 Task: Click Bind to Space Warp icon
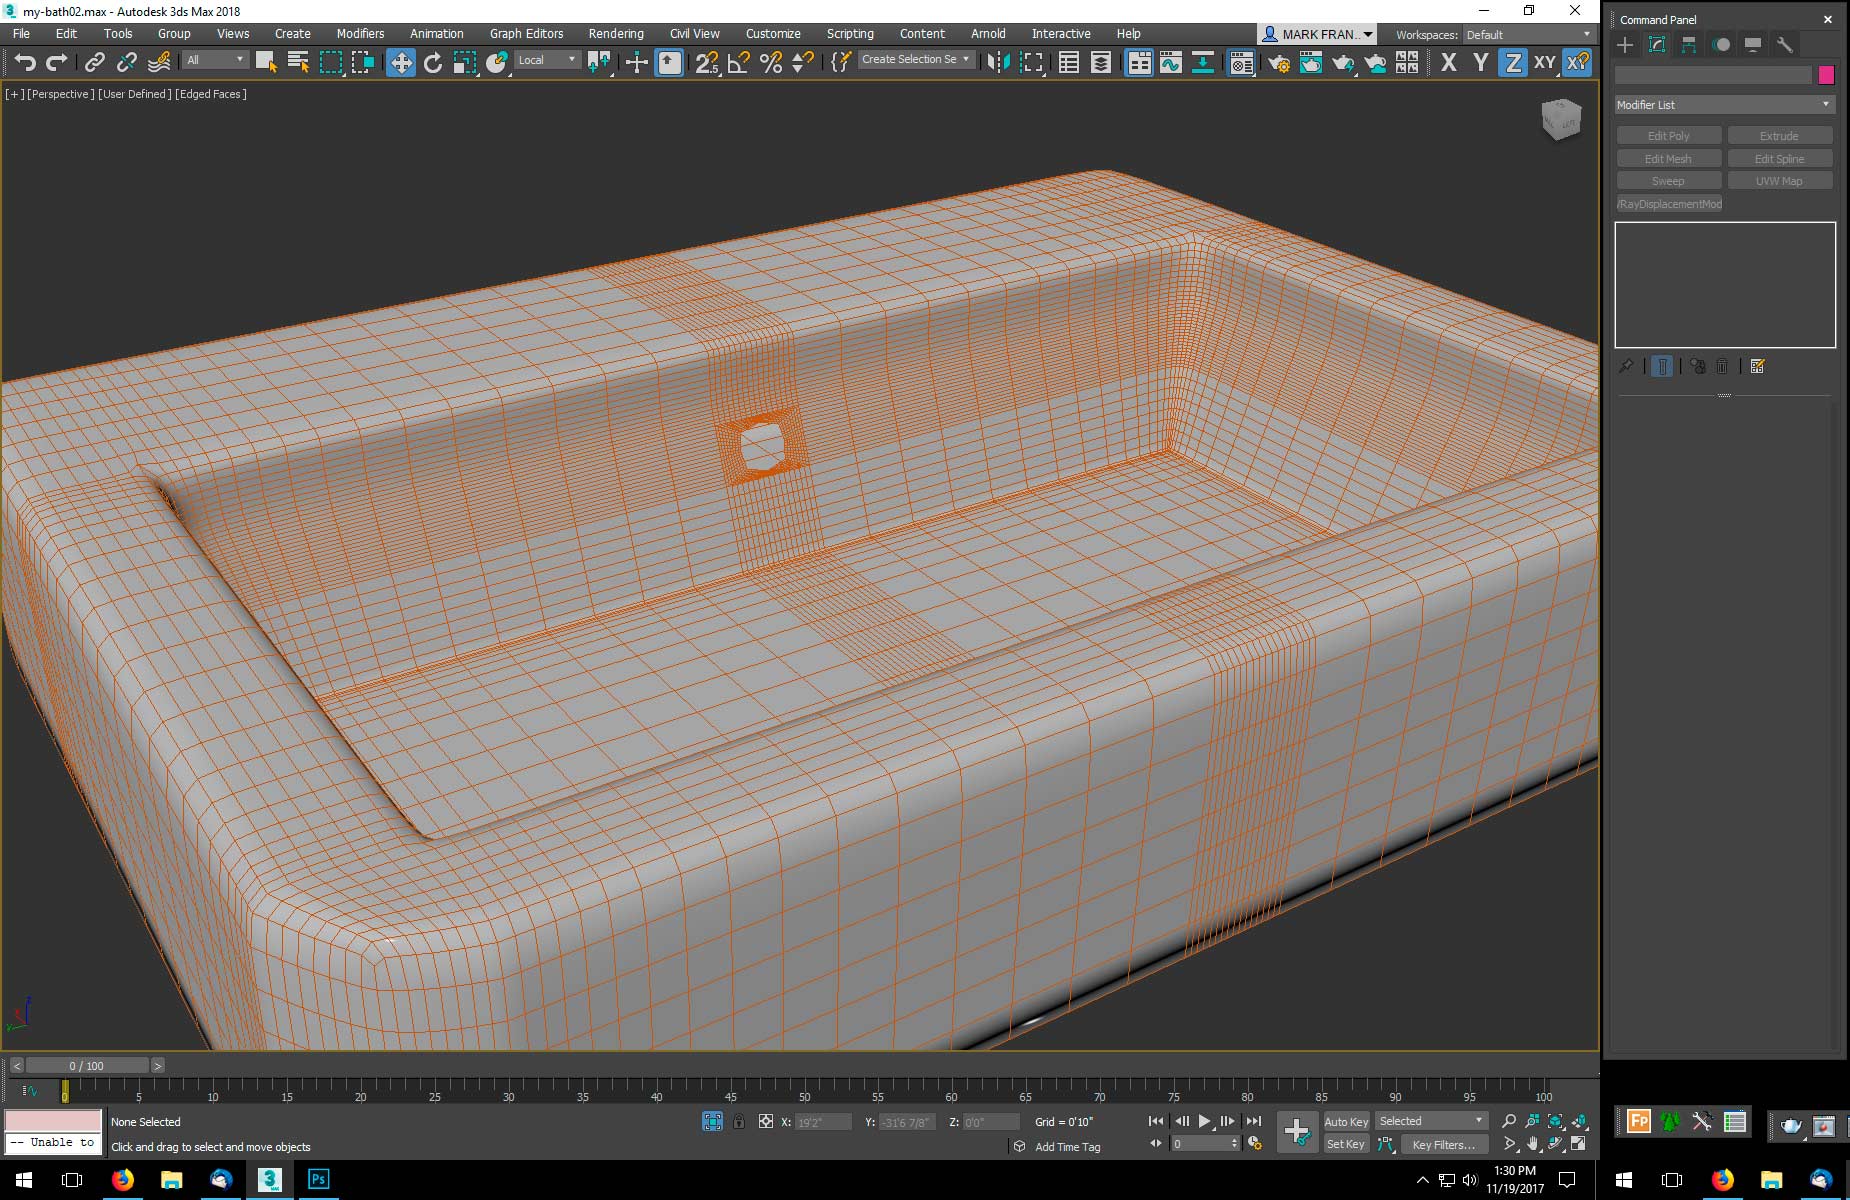pos(159,62)
